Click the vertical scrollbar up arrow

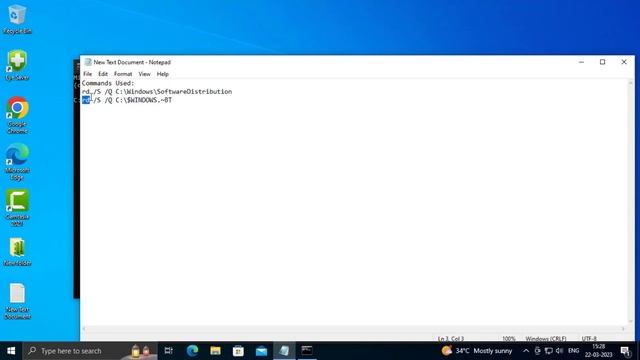631,83
